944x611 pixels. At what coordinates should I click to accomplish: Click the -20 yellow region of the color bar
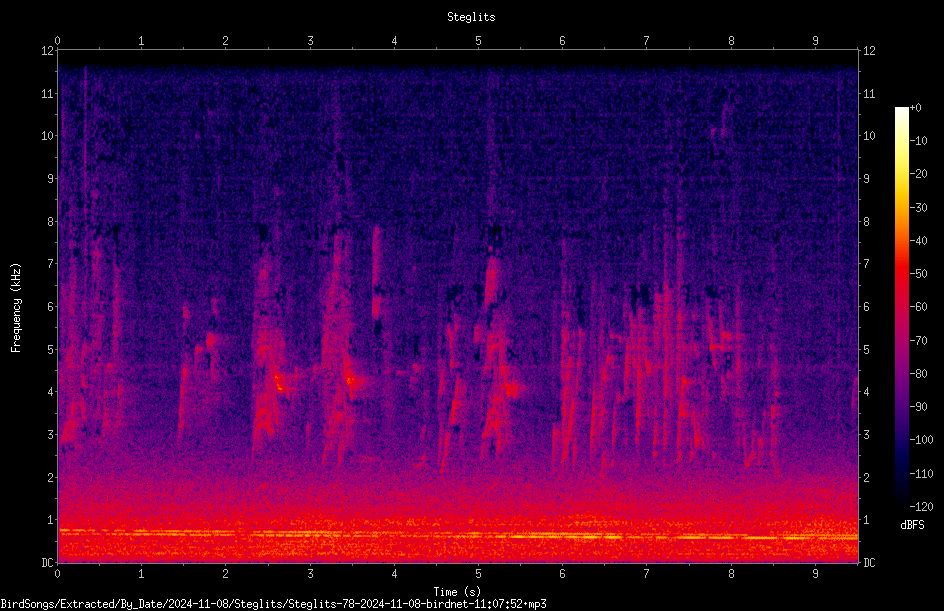pos(901,174)
